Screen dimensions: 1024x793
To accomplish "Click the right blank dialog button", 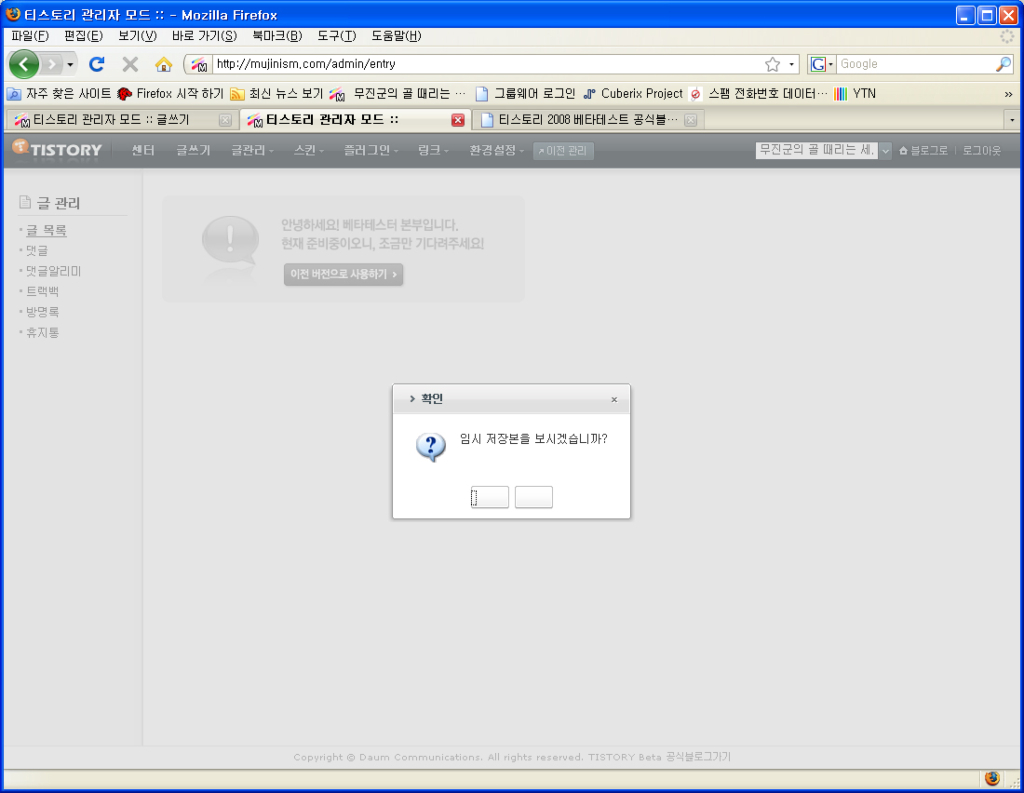I will point(534,497).
